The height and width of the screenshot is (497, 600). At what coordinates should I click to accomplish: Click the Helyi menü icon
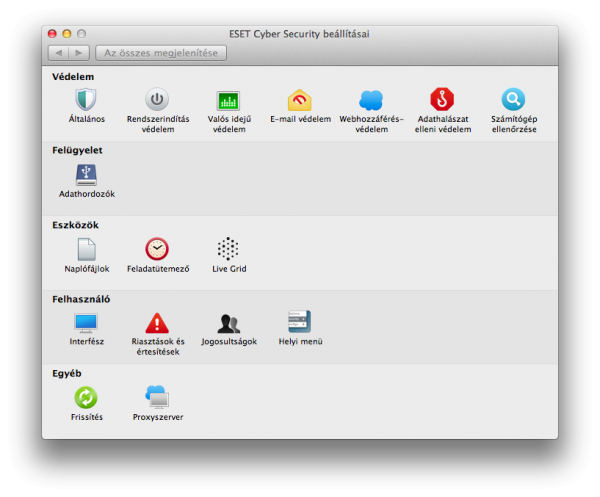pyautogui.click(x=300, y=322)
